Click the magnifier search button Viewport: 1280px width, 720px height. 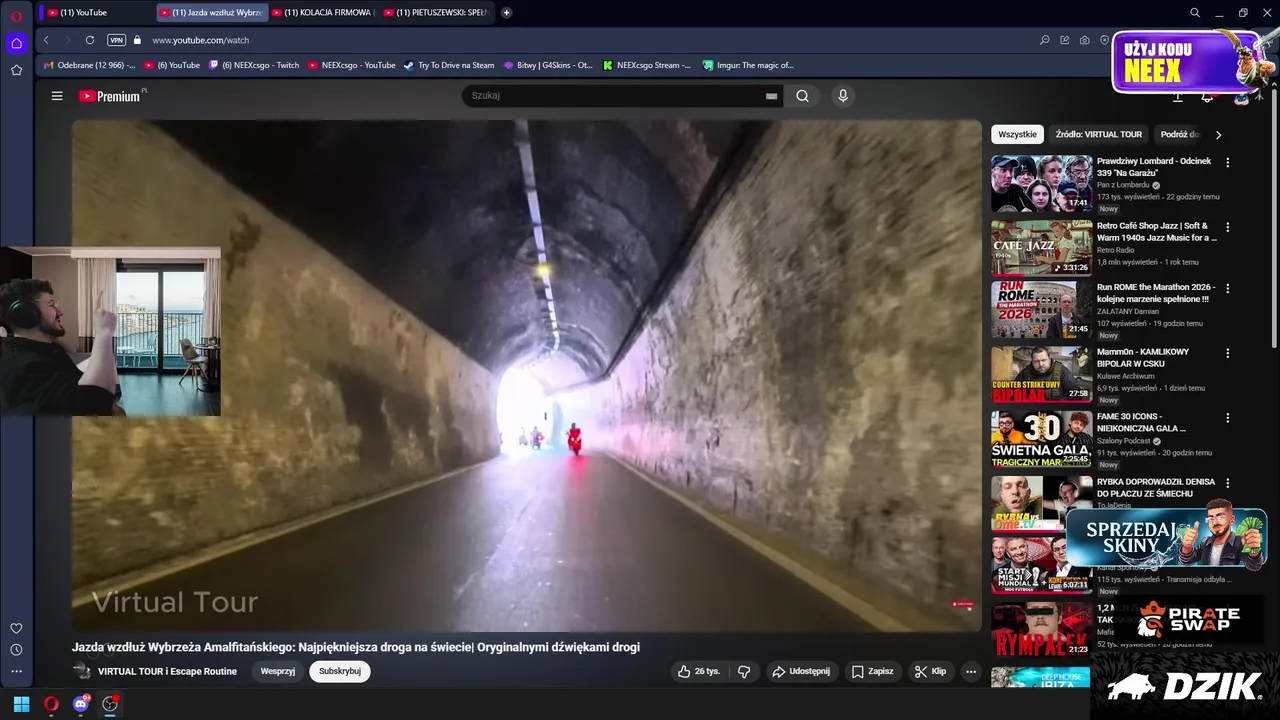pos(802,96)
